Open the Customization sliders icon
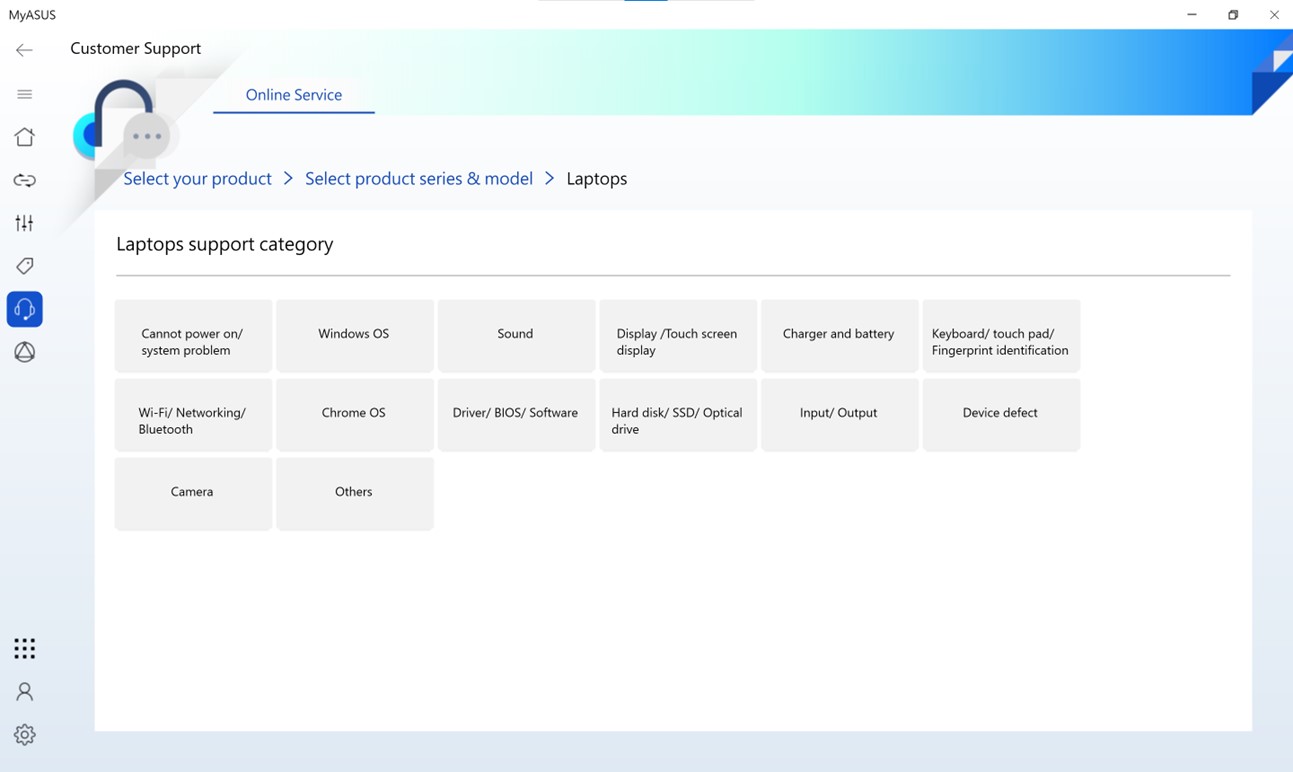This screenshot has width=1293, height=772. [x=24, y=223]
